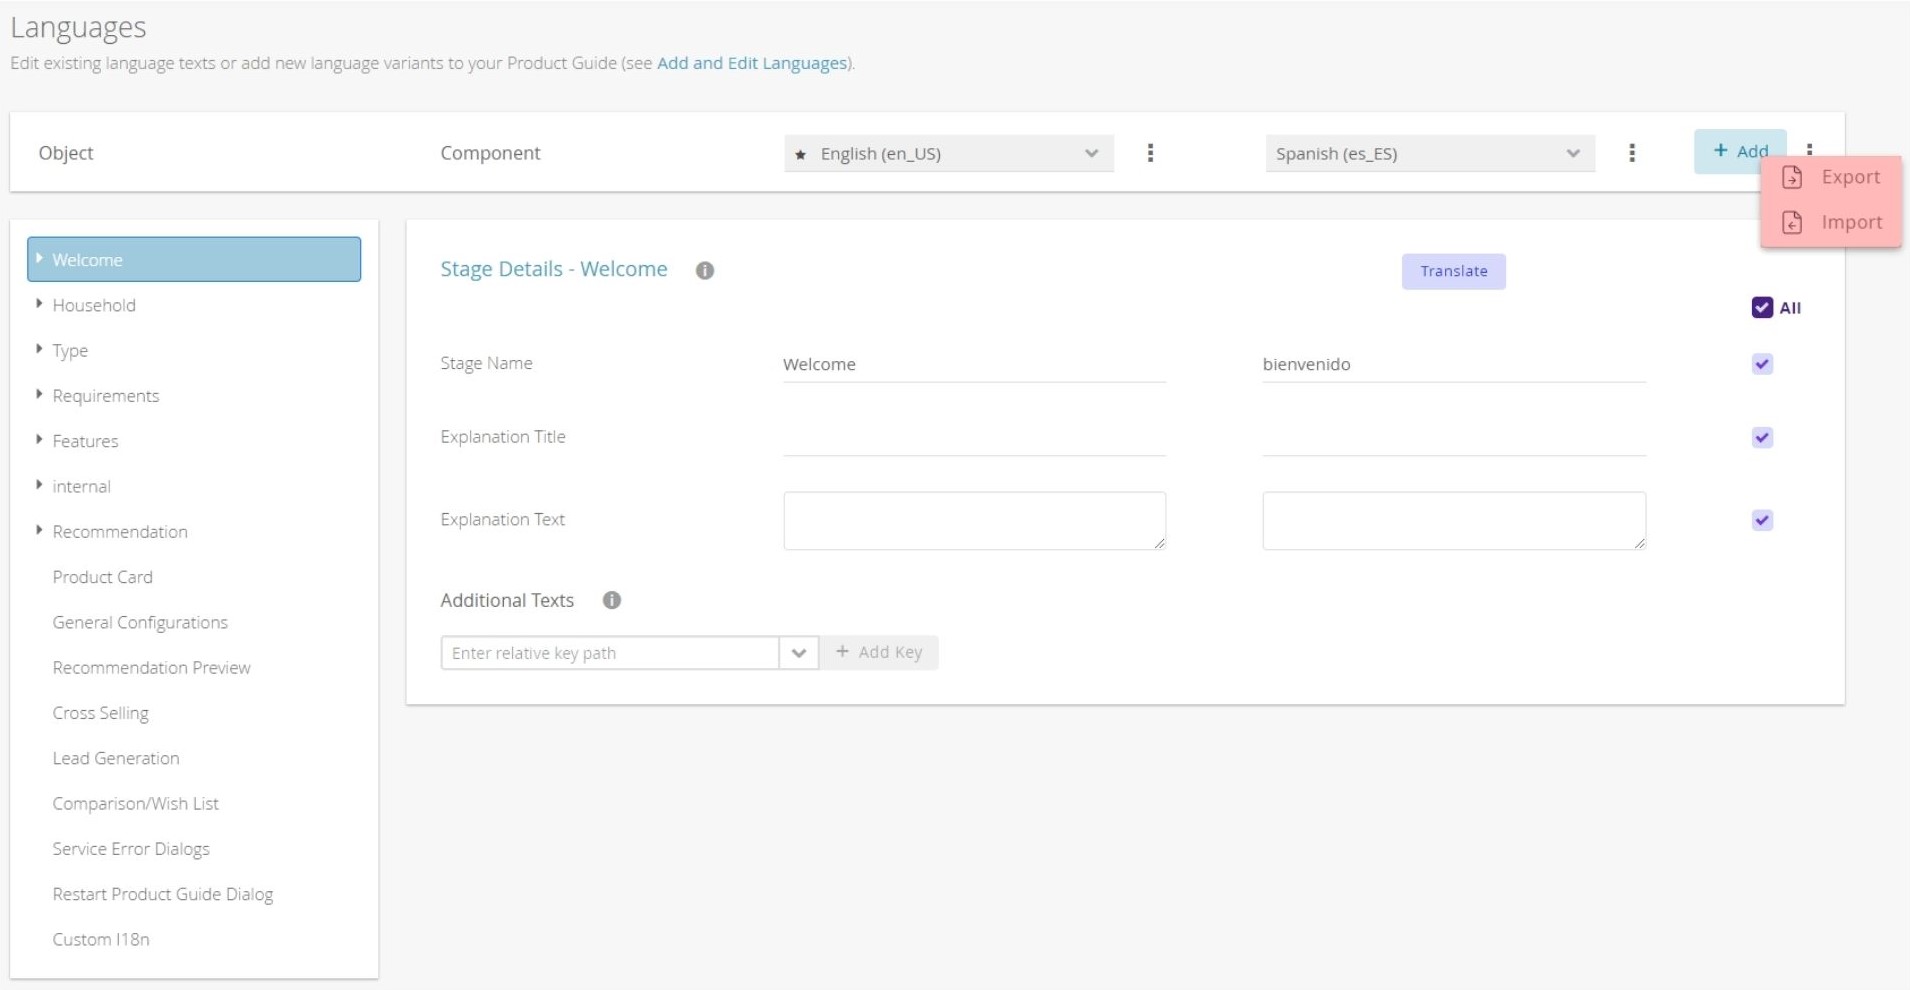Viewport: 1910px width, 990px height.
Task: Uncheck the Explanation Text row checkbox
Action: [1762, 520]
